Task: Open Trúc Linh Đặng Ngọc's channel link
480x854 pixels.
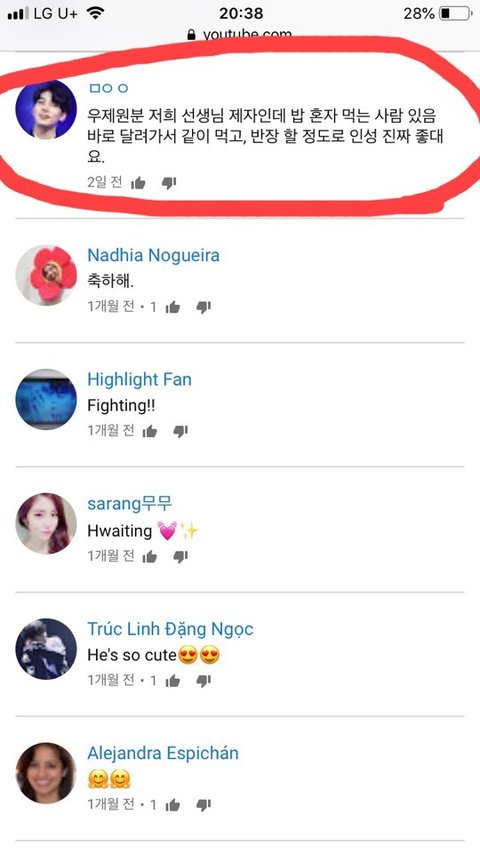Action: pyautogui.click(x=171, y=629)
